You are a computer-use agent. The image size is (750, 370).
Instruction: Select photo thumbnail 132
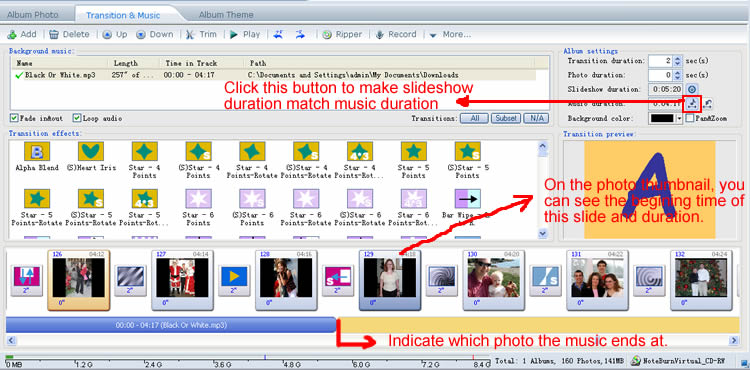[x=701, y=280]
